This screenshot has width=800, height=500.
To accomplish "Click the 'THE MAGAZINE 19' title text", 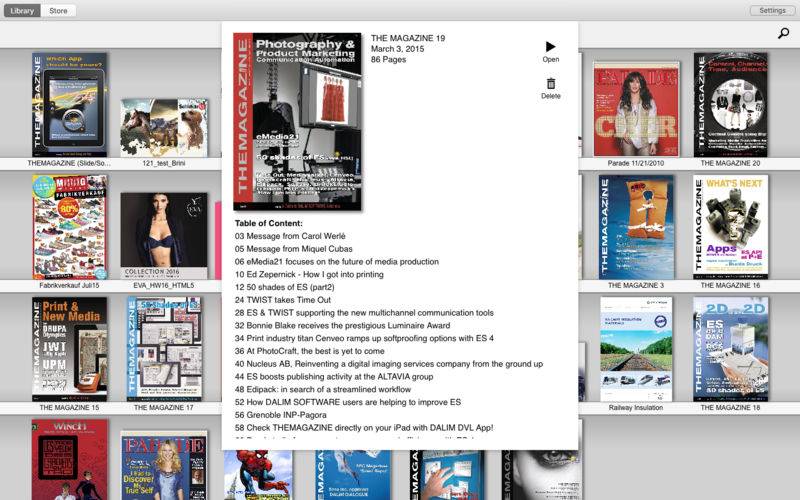I will 408,38.
